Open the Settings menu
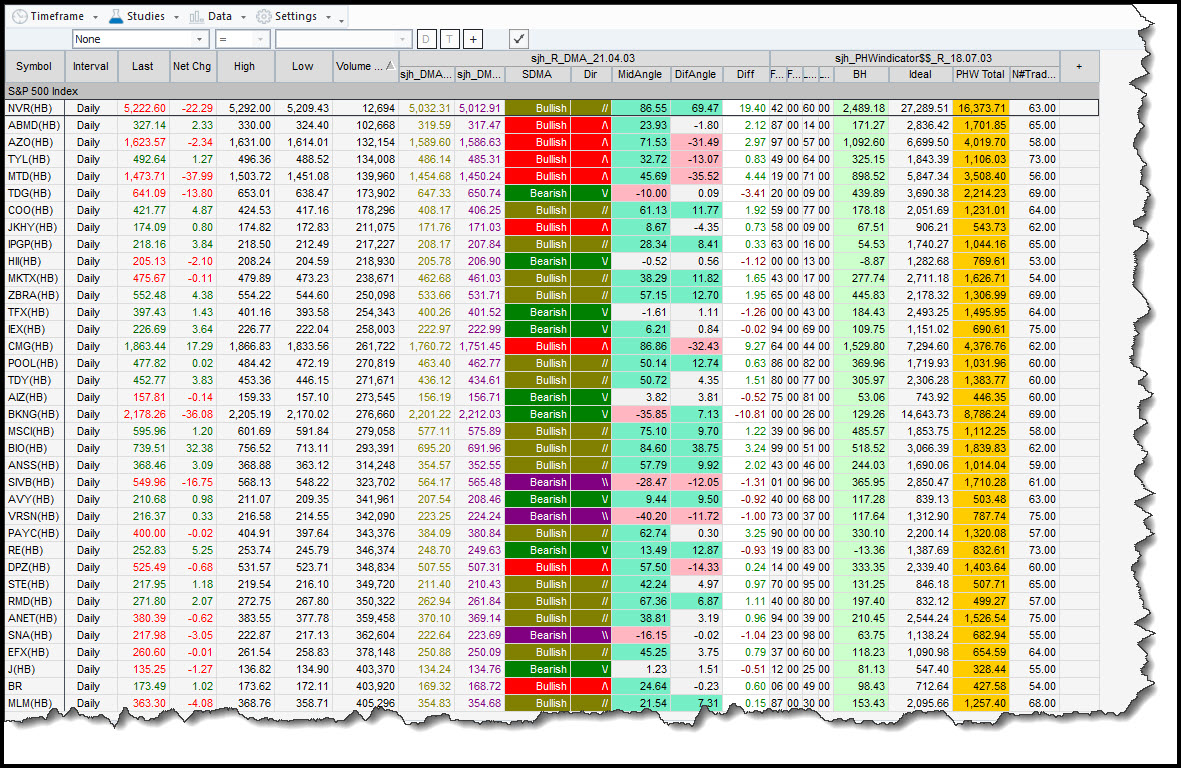Image resolution: width=1181 pixels, height=768 pixels. tap(294, 16)
